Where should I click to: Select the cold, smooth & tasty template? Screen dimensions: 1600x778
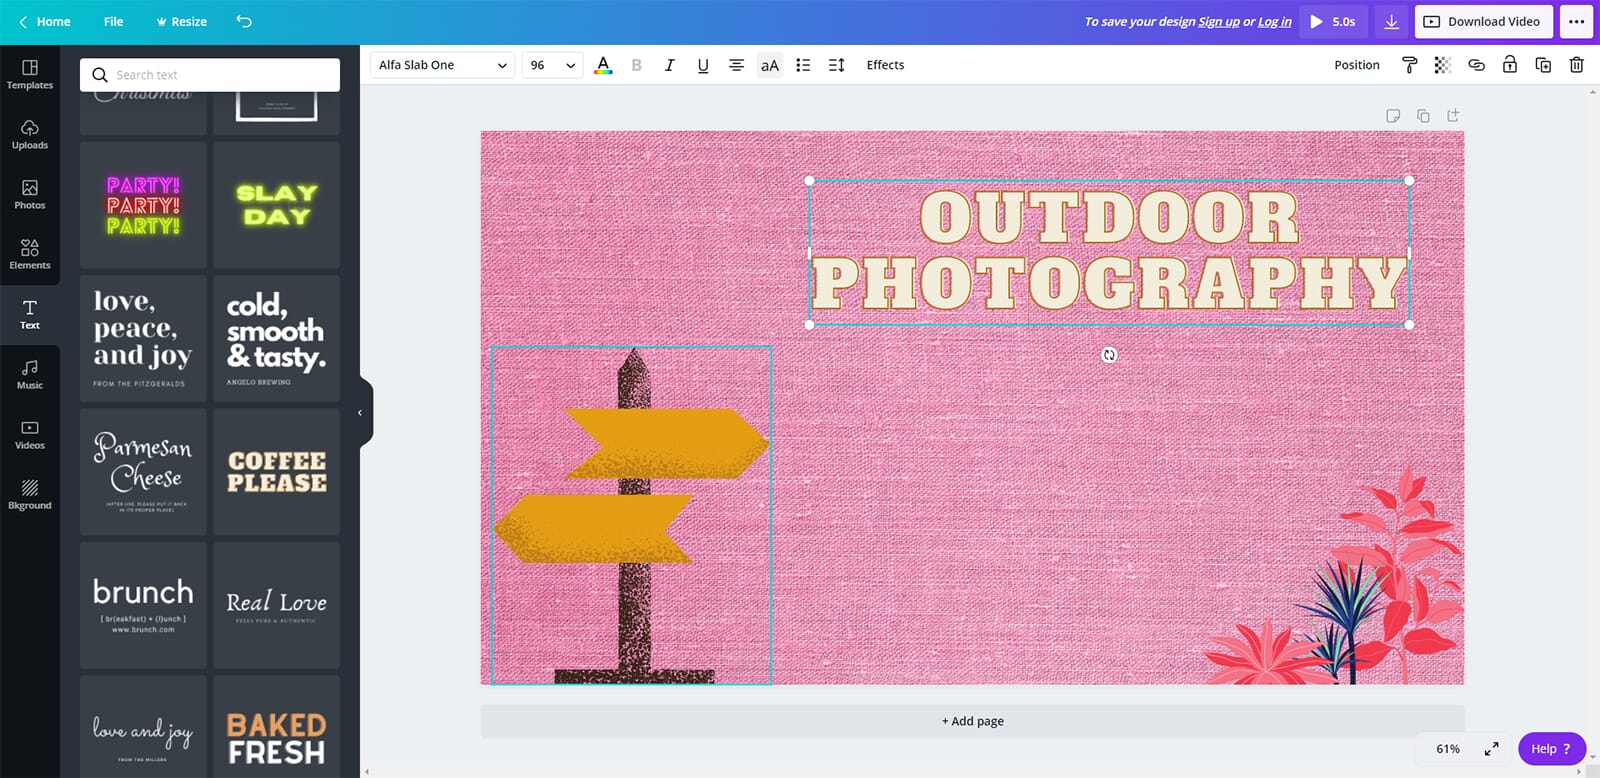[x=277, y=339]
